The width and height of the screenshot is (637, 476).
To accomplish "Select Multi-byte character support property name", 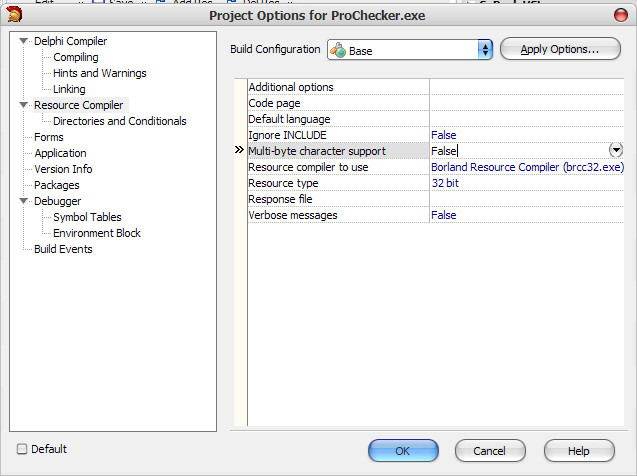I will click(x=317, y=151).
